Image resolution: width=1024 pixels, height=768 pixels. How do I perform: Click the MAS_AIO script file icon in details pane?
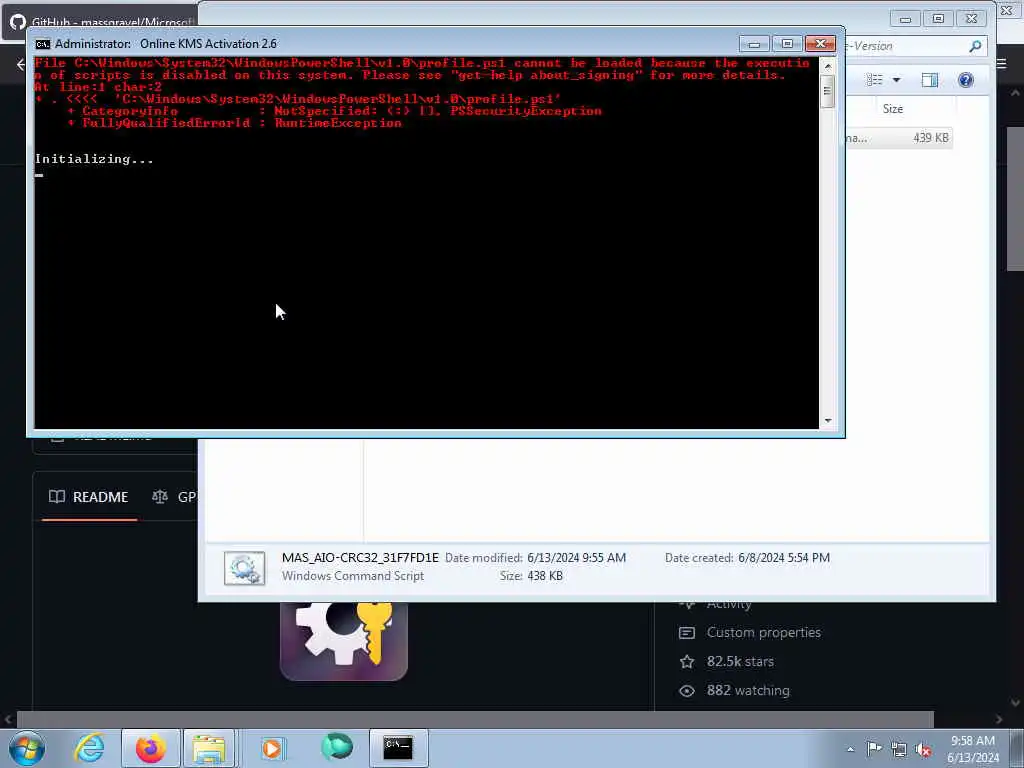244,568
